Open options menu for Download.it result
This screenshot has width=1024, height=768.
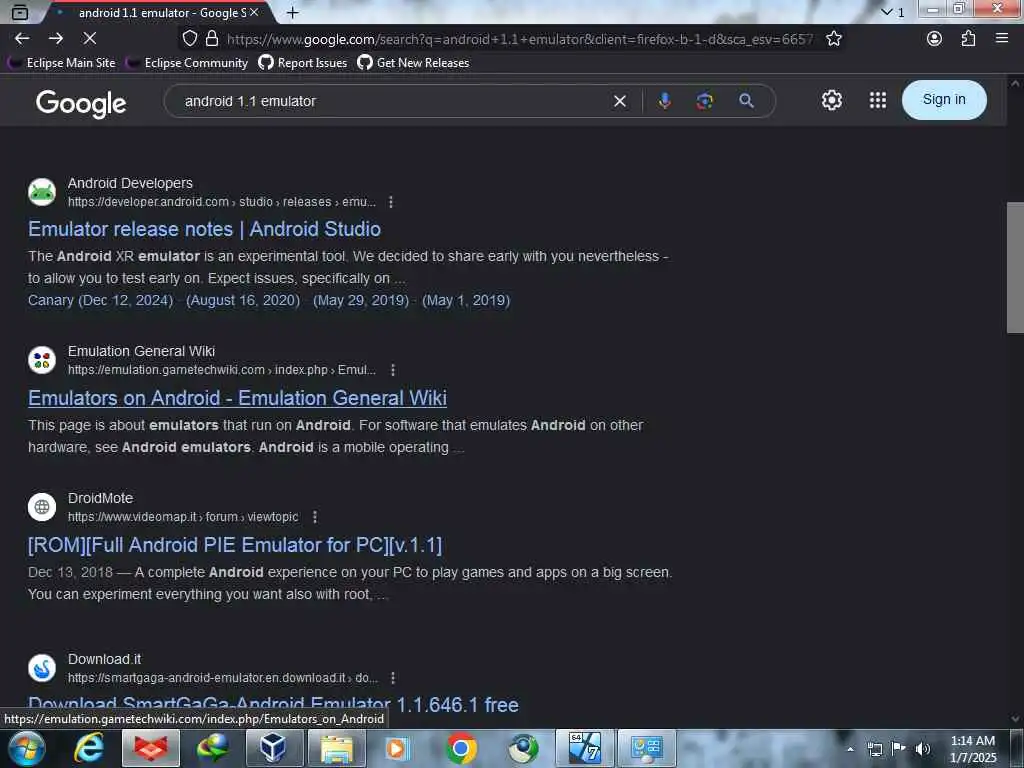pyautogui.click(x=392, y=679)
